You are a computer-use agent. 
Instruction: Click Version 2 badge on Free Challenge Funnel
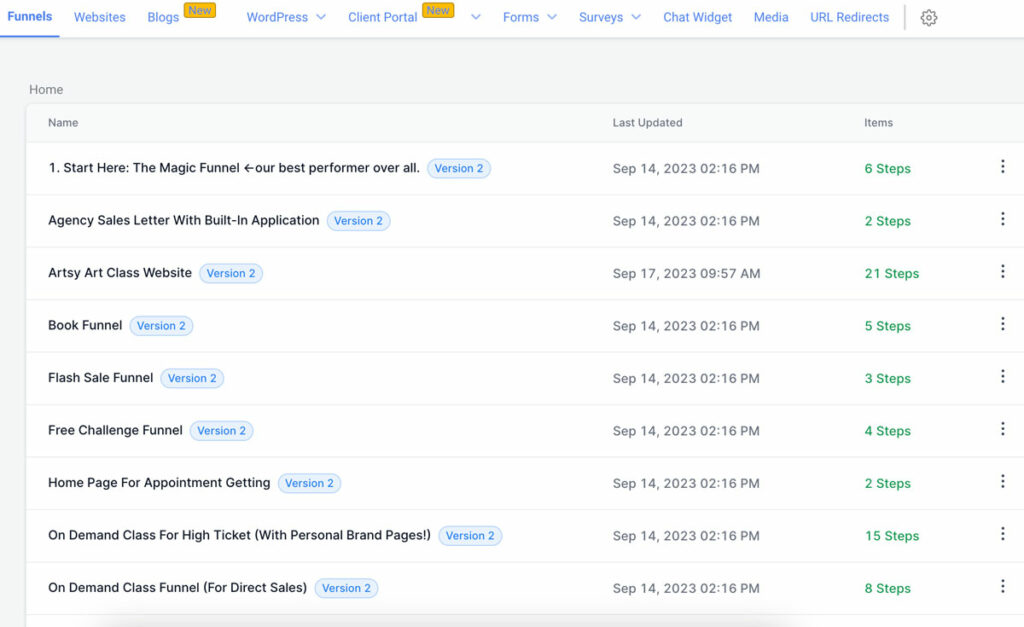click(x=221, y=430)
